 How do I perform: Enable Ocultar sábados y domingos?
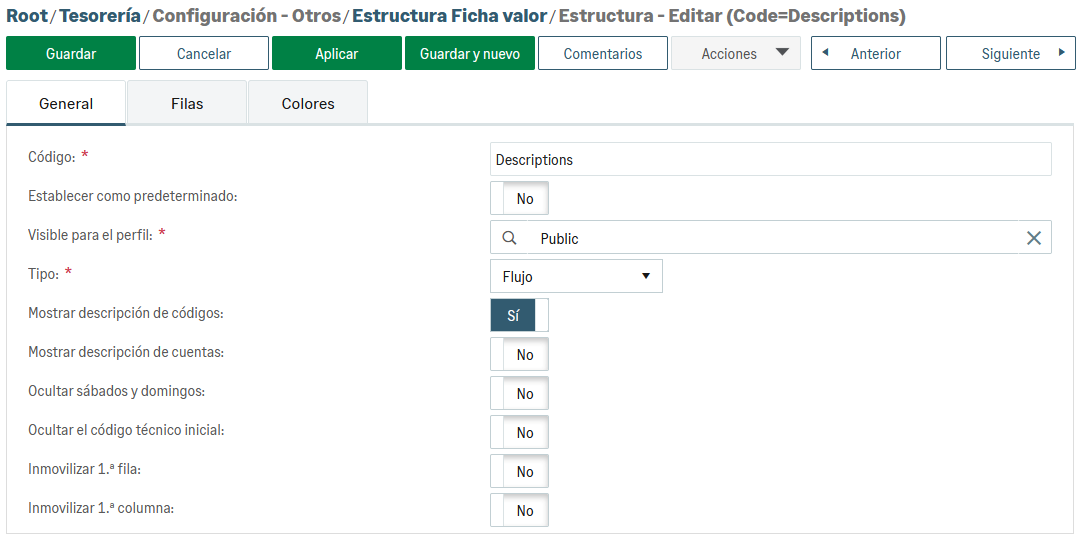tap(519, 393)
